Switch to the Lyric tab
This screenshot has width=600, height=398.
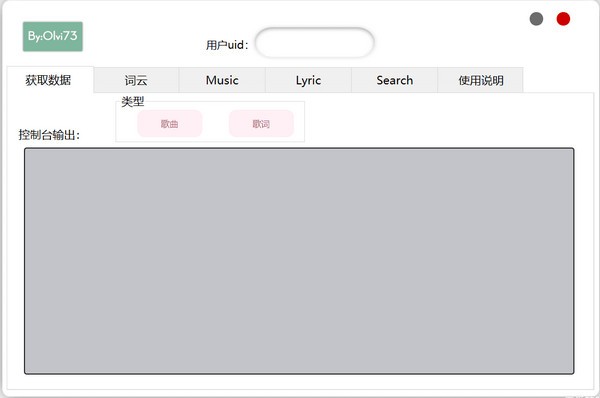(308, 80)
